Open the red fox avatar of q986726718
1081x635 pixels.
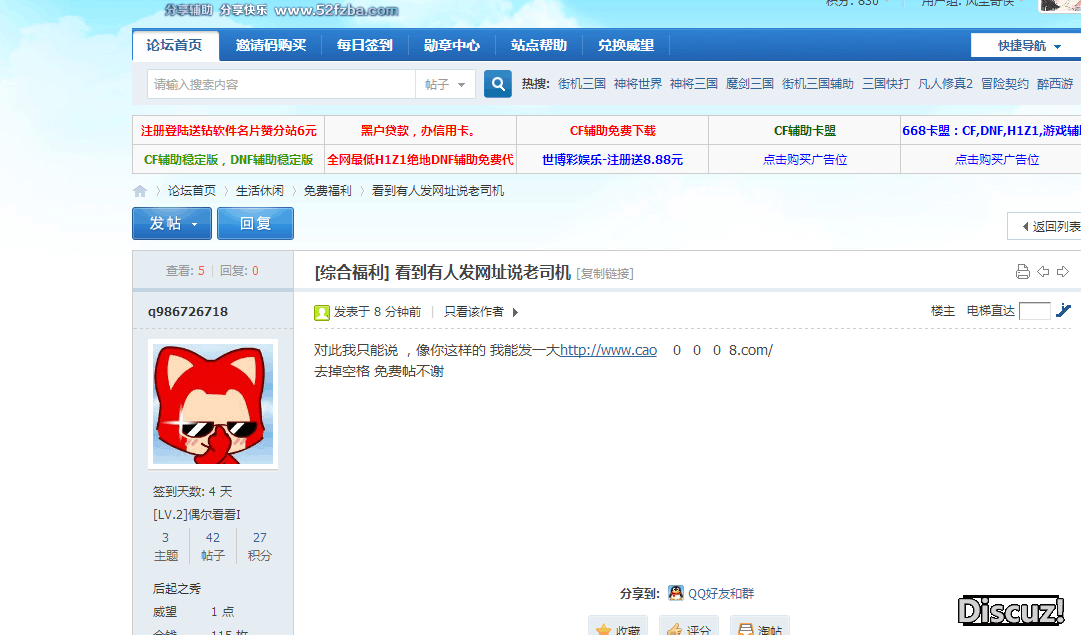tap(213, 404)
